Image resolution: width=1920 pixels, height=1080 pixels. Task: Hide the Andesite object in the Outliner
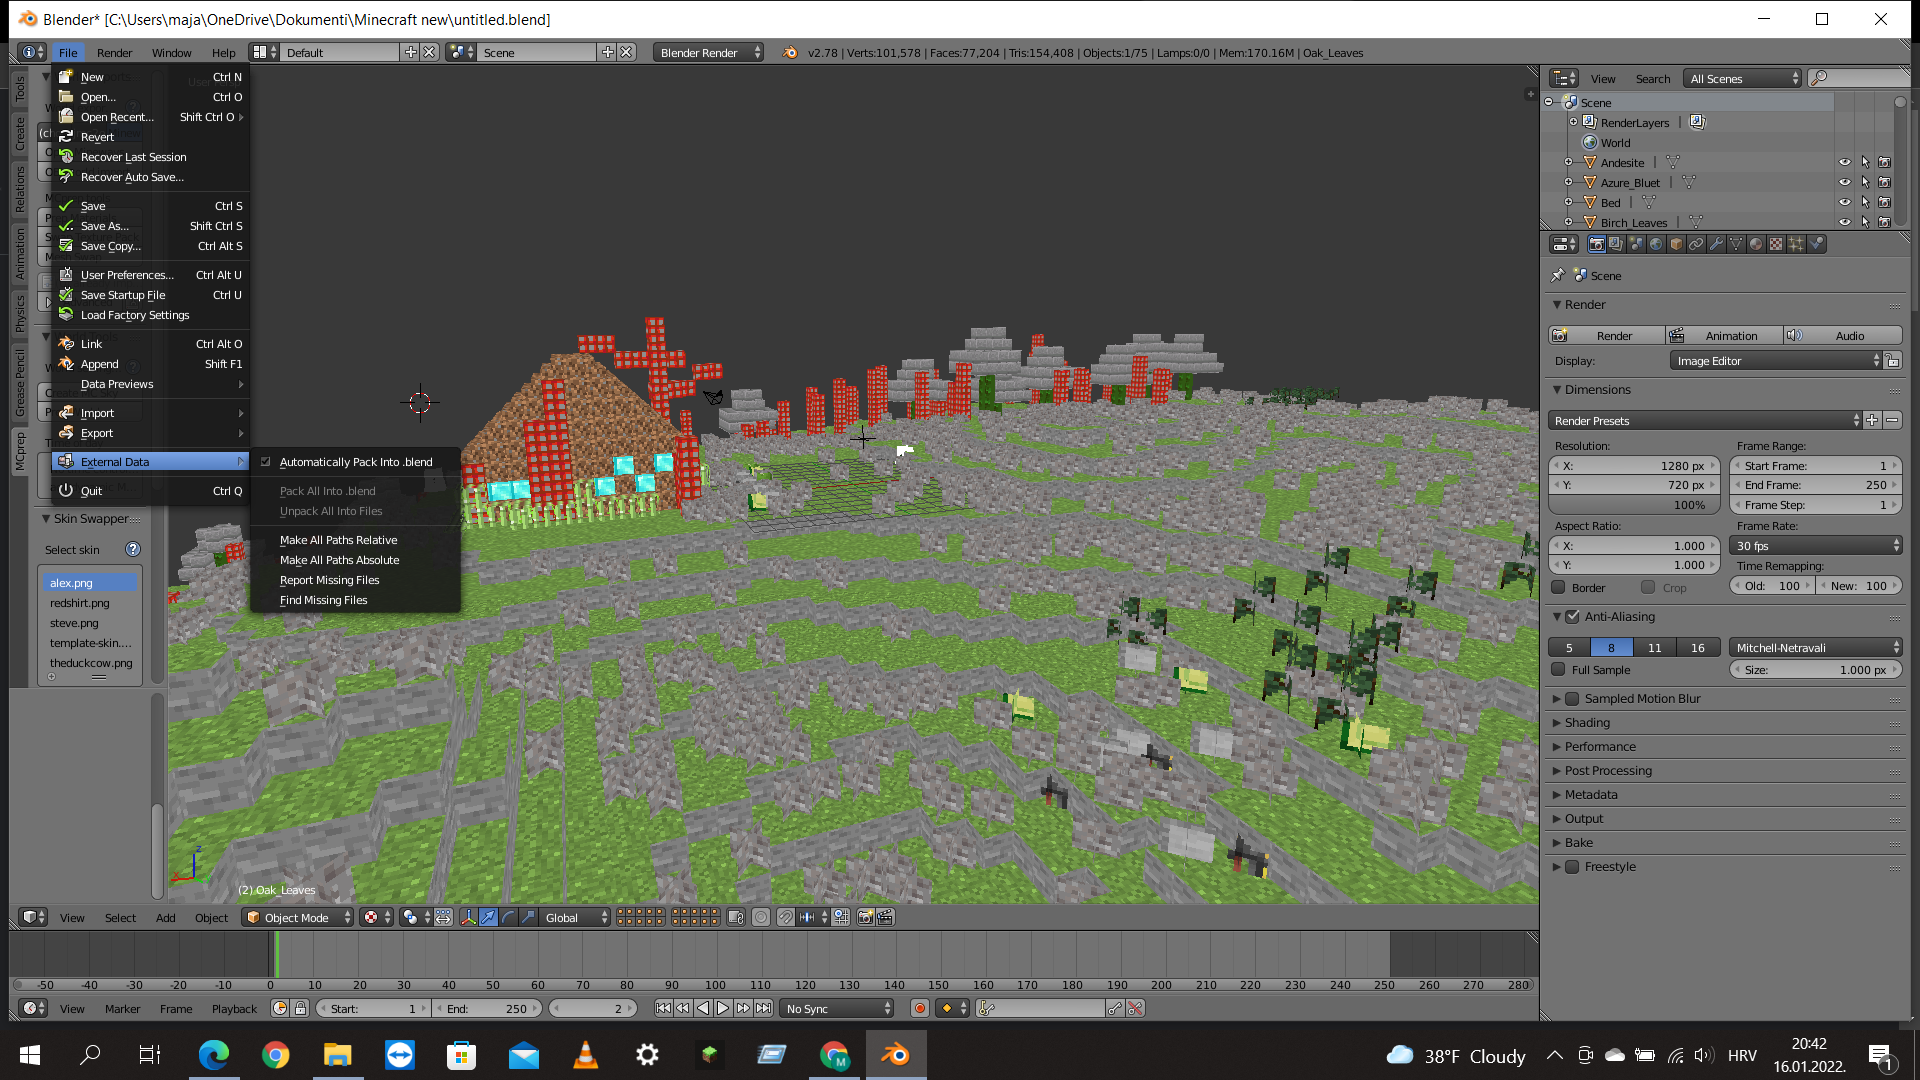(1845, 162)
